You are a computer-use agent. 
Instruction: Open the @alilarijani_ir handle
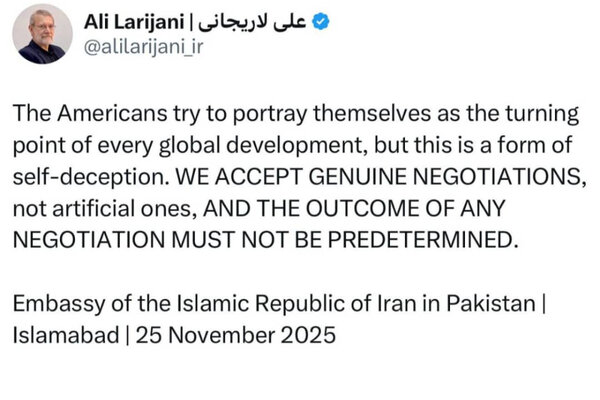tap(143, 47)
